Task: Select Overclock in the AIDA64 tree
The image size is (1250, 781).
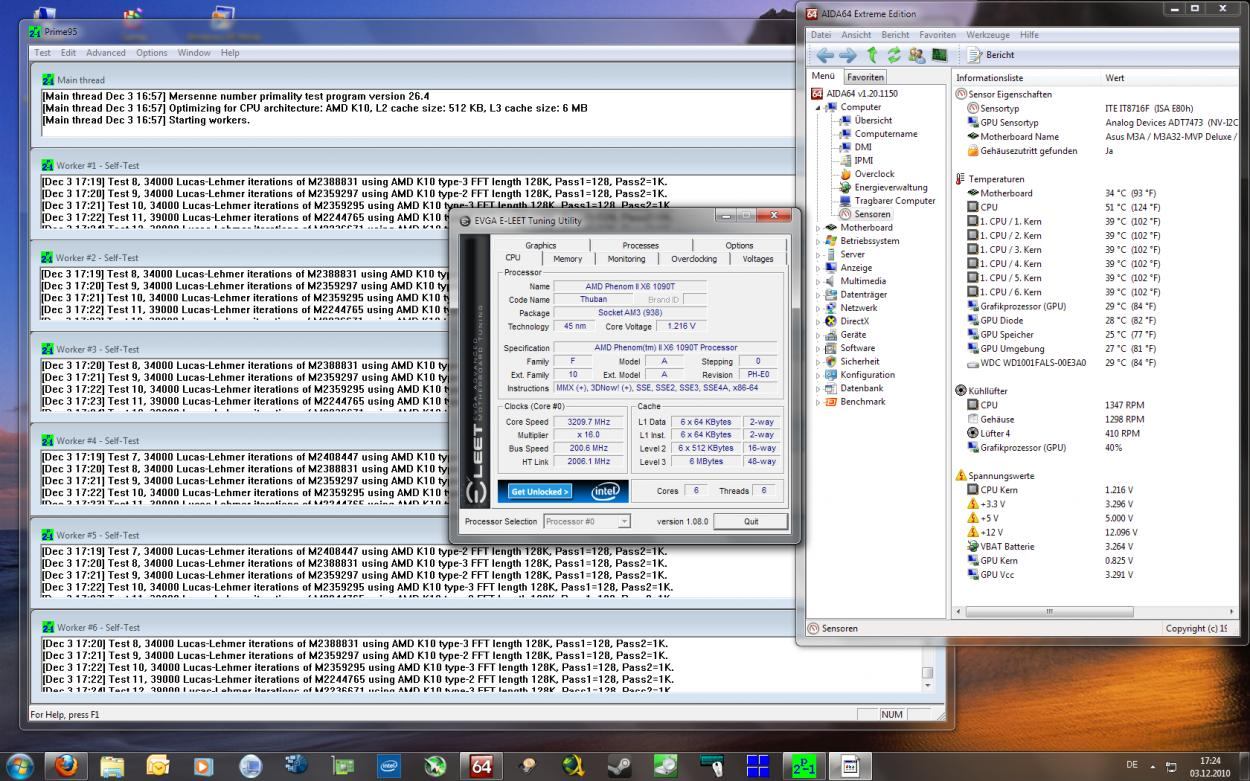Action: click(875, 174)
